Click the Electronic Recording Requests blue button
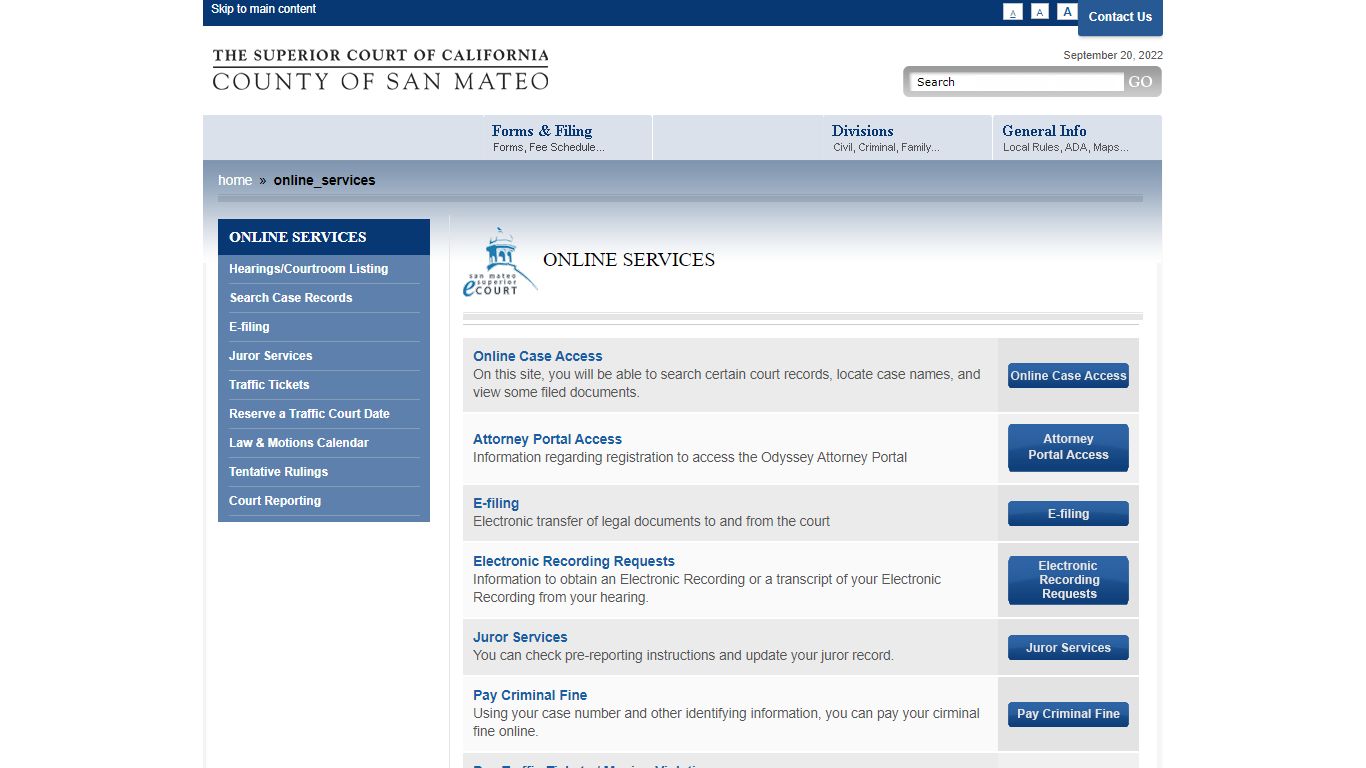Screen dimensions: 1366x768 (1068, 580)
